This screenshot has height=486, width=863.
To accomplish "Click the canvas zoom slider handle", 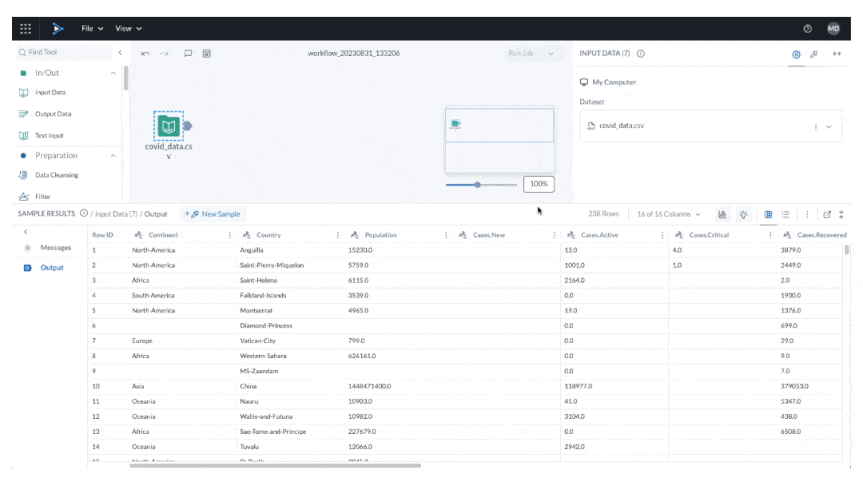I will (478, 185).
